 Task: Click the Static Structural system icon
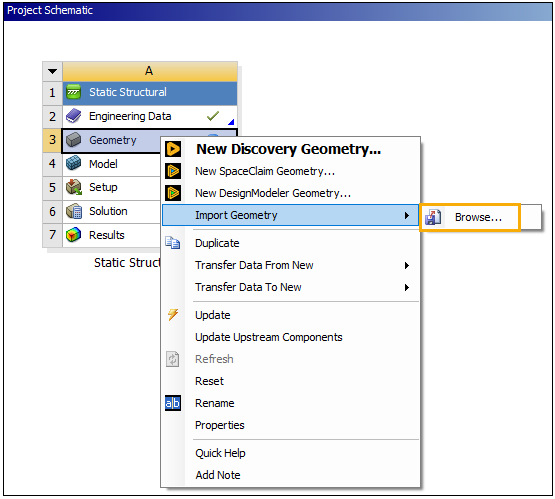pos(74,92)
